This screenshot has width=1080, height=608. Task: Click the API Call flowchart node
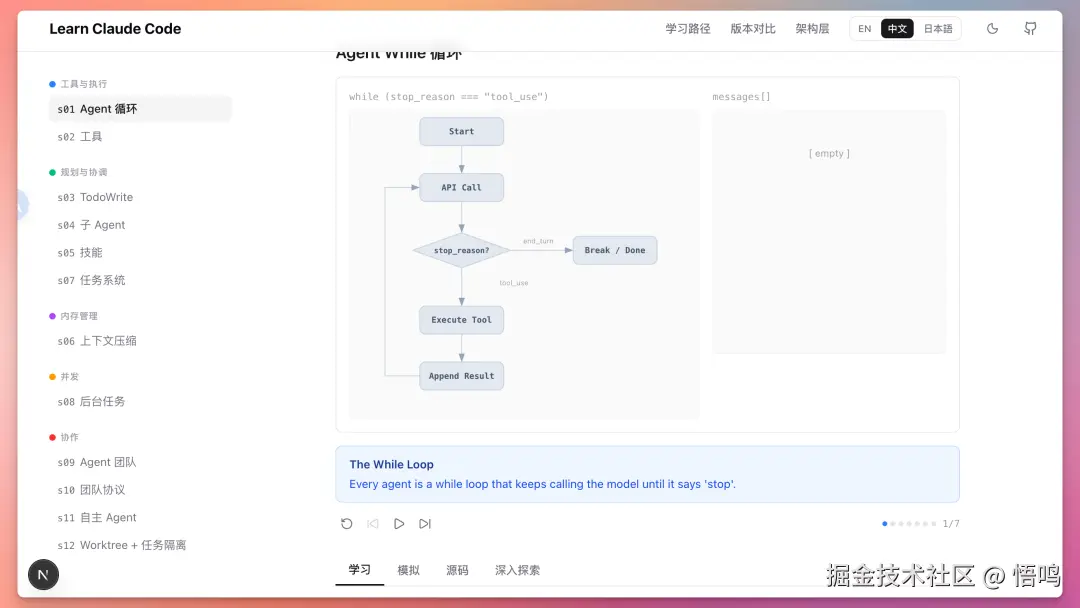point(461,187)
